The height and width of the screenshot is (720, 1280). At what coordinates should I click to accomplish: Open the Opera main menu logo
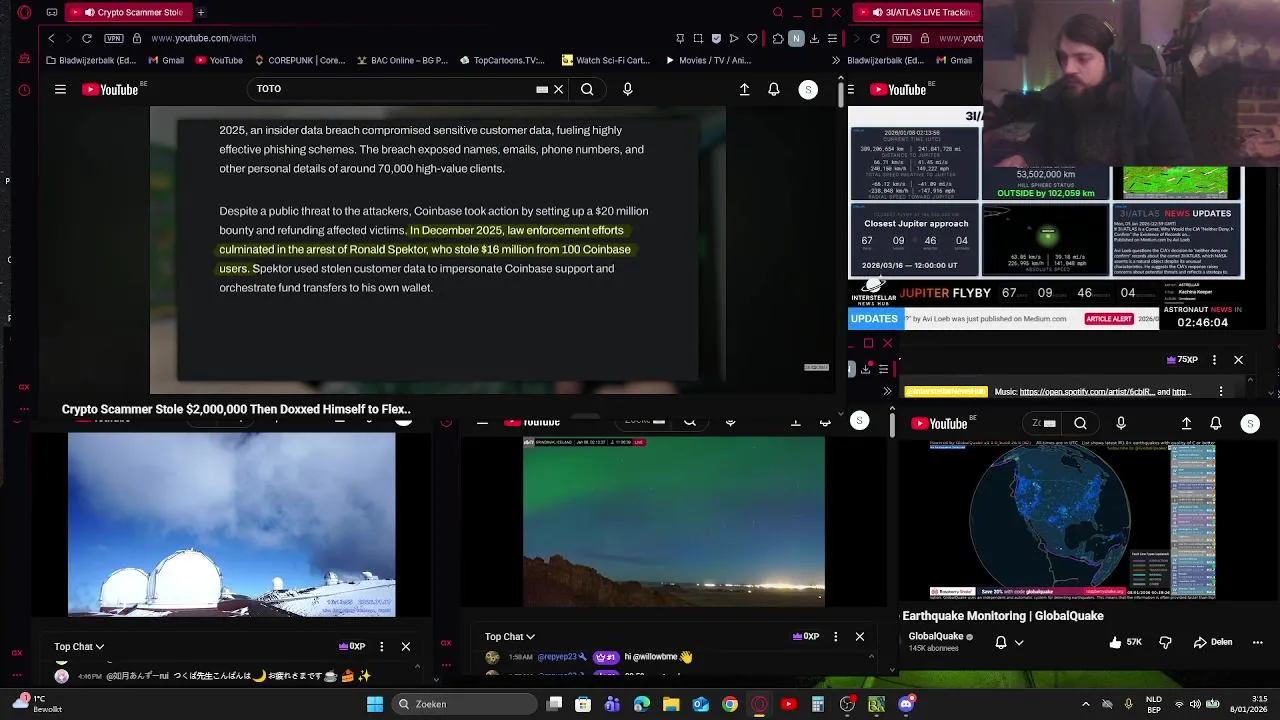coord(24,12)
